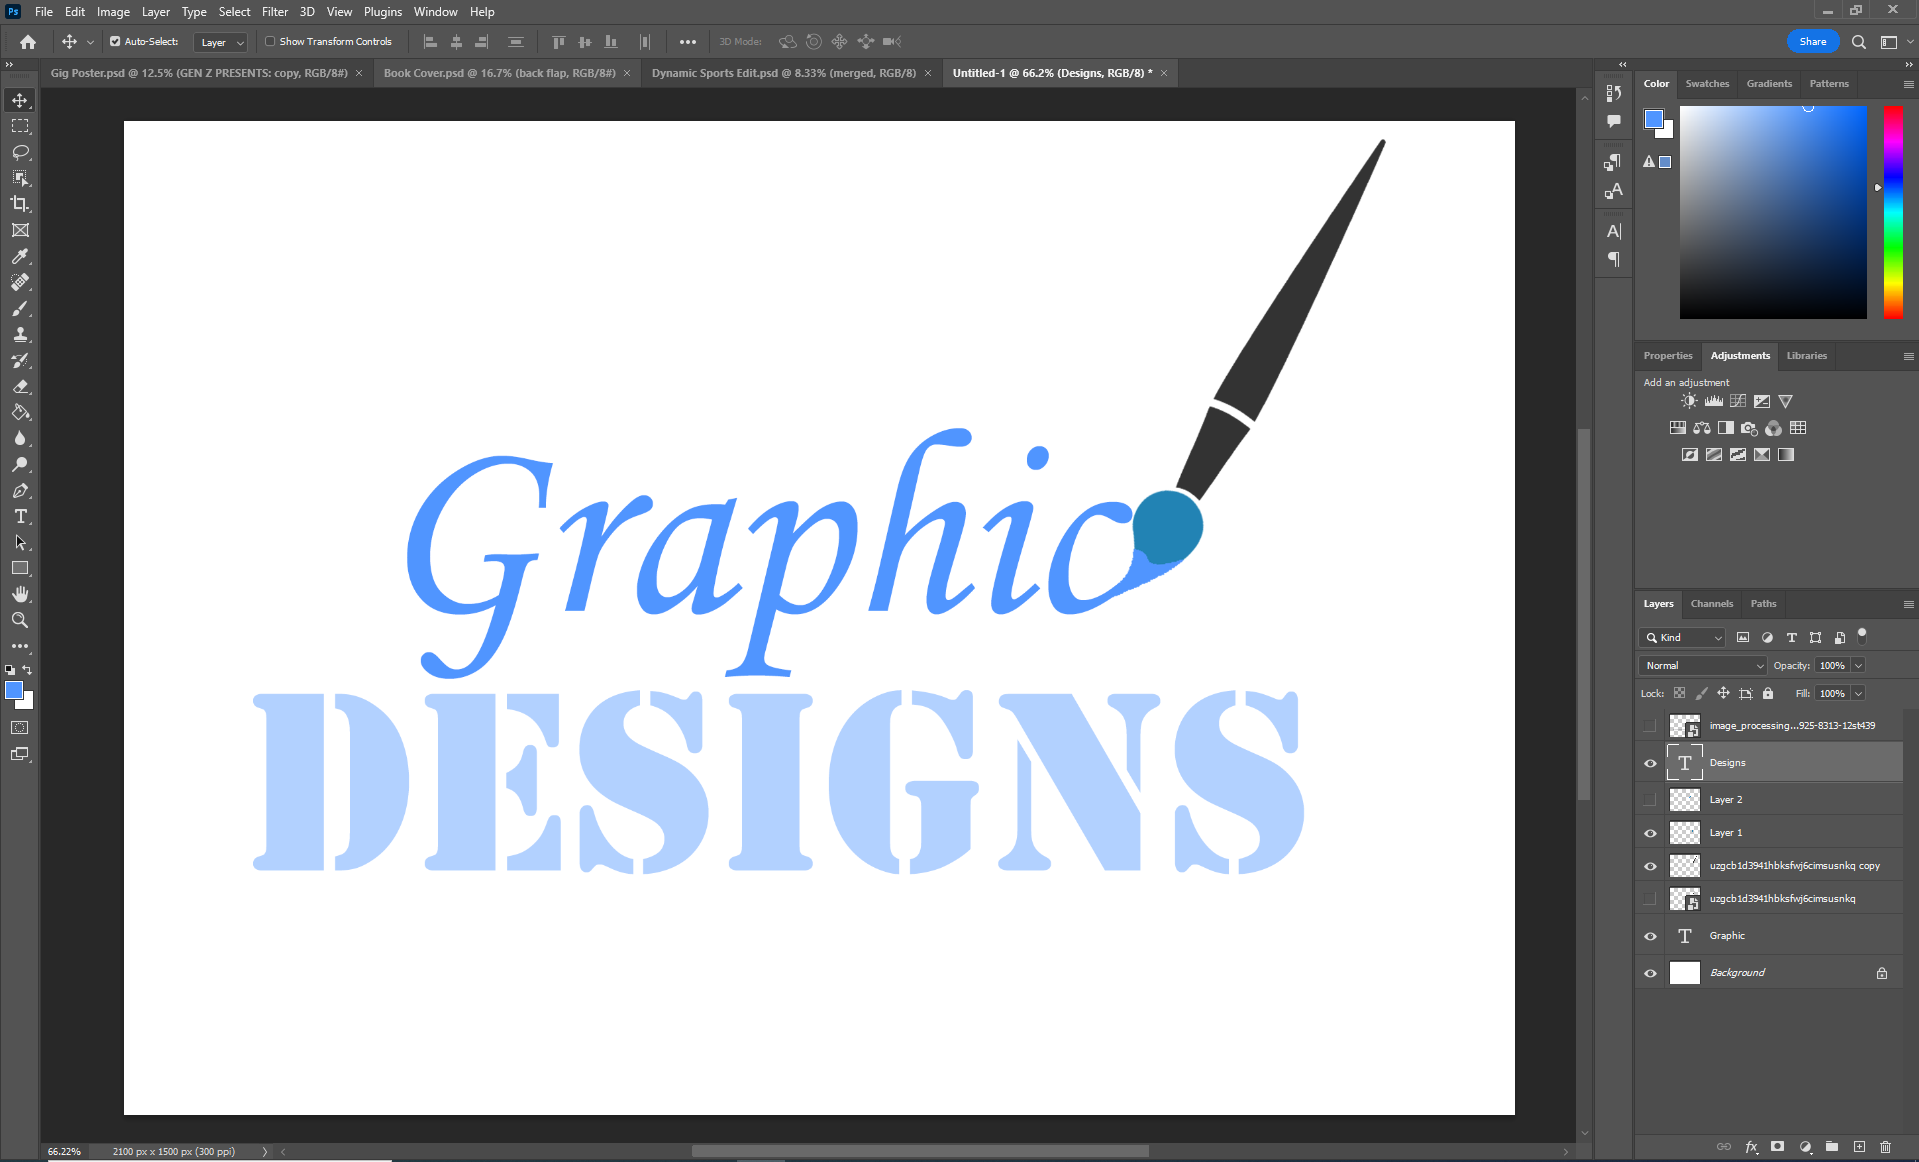1919x1162 pixels.
Task: Click the foreground color swatch
Action: [x=14, y=690]
